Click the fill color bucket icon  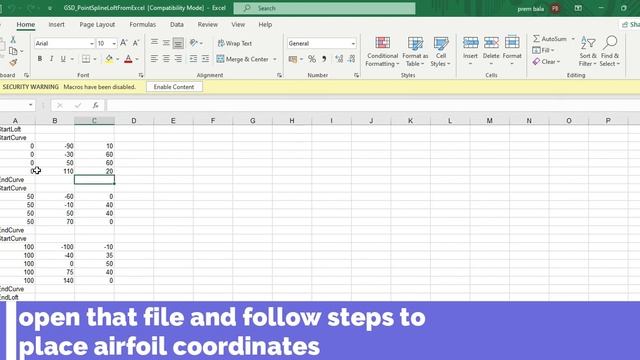click(109, 59)
